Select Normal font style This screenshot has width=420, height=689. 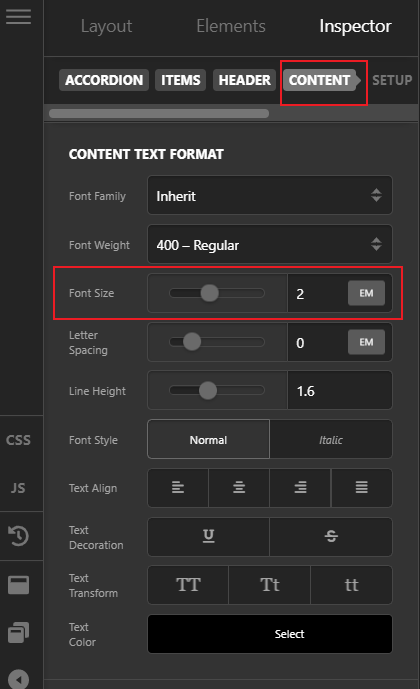tap(209, 439)
